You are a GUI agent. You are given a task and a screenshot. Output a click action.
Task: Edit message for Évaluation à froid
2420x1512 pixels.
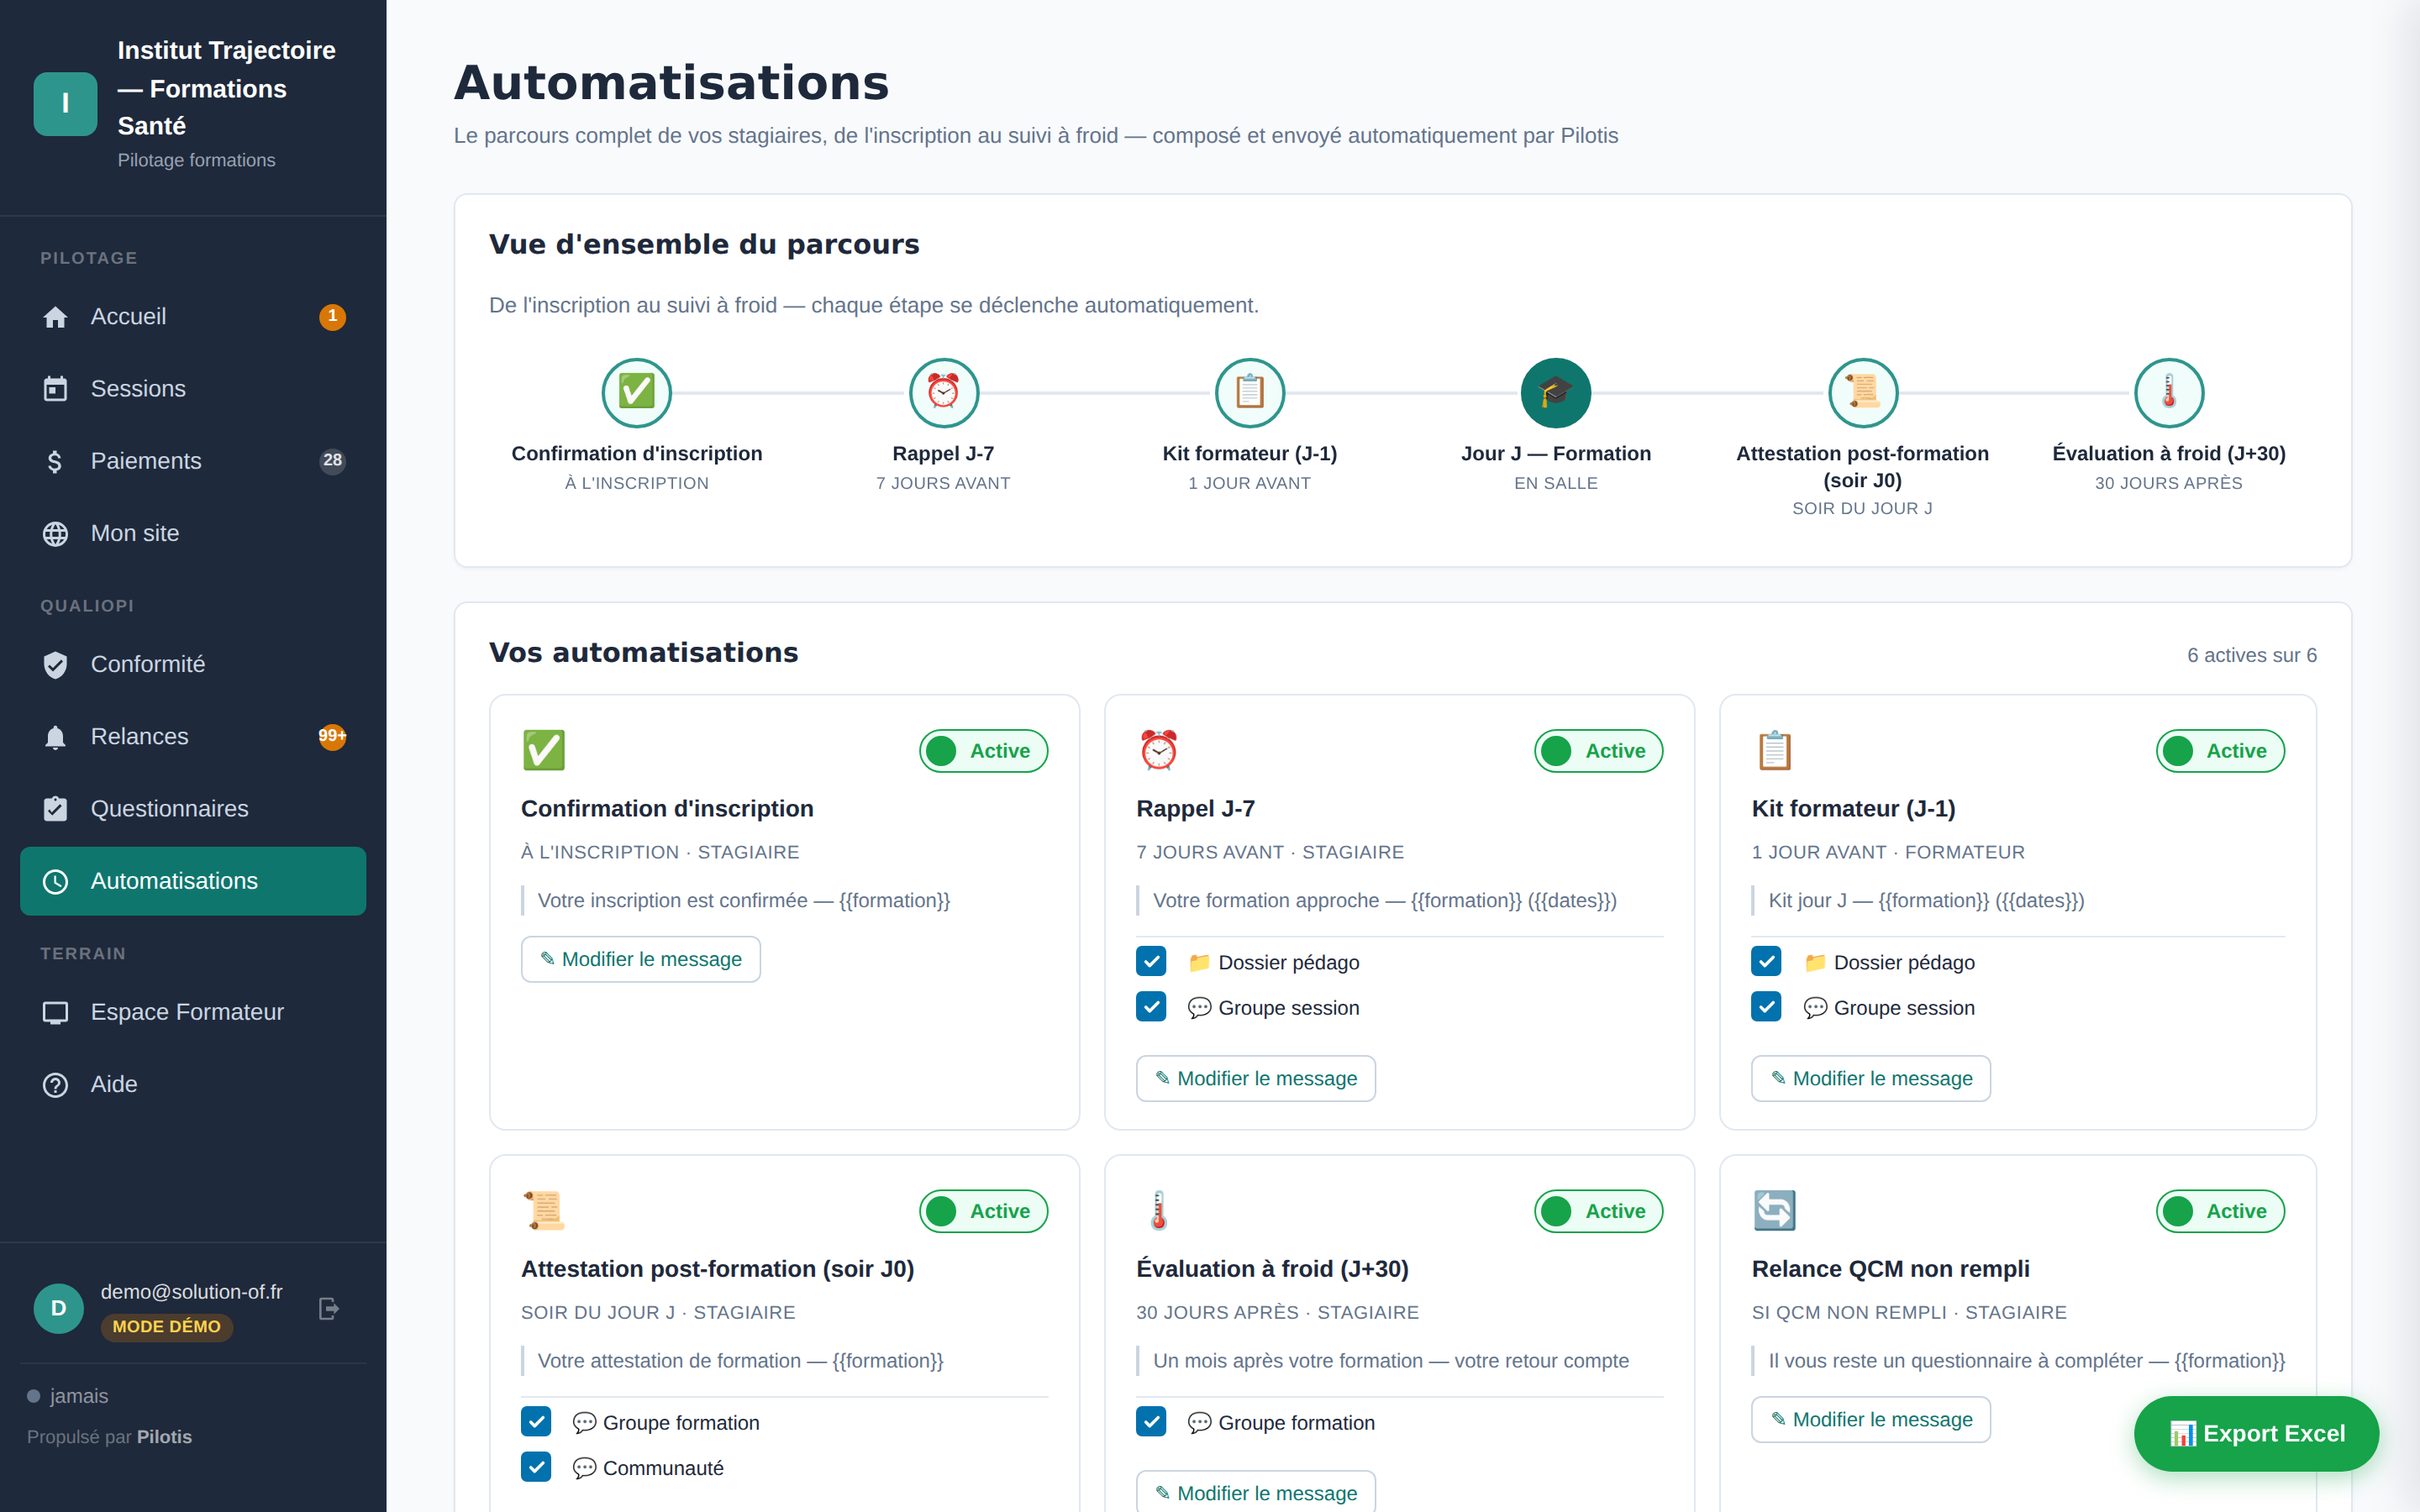click(x=1255, y=1492)
